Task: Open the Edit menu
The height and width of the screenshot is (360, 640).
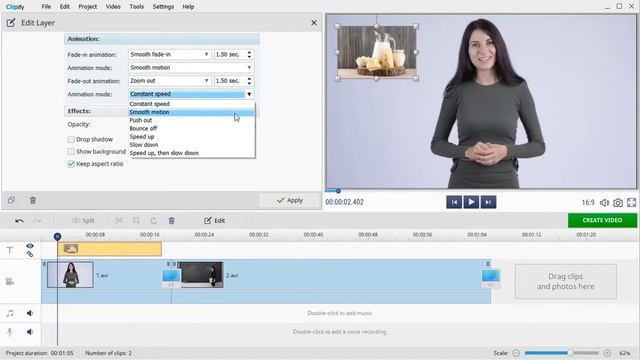Action: coord(64,7)
